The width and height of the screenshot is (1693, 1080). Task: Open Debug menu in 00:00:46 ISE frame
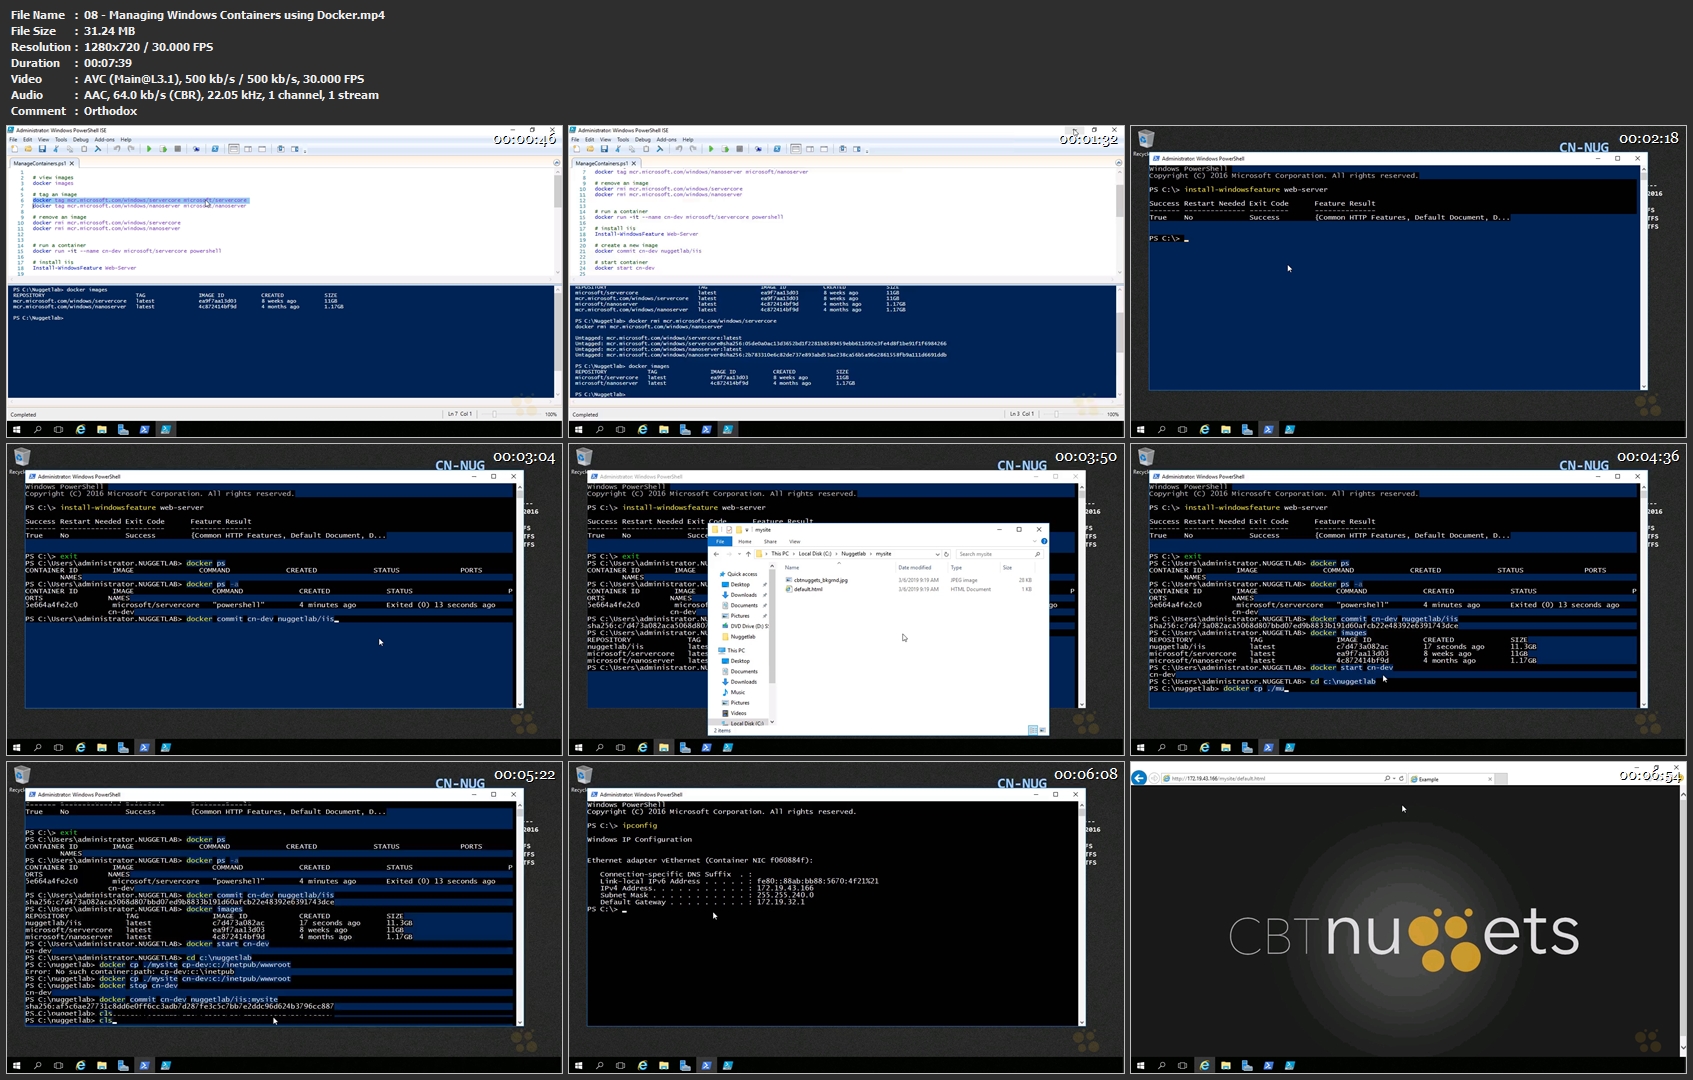click(x=81, y=139)
